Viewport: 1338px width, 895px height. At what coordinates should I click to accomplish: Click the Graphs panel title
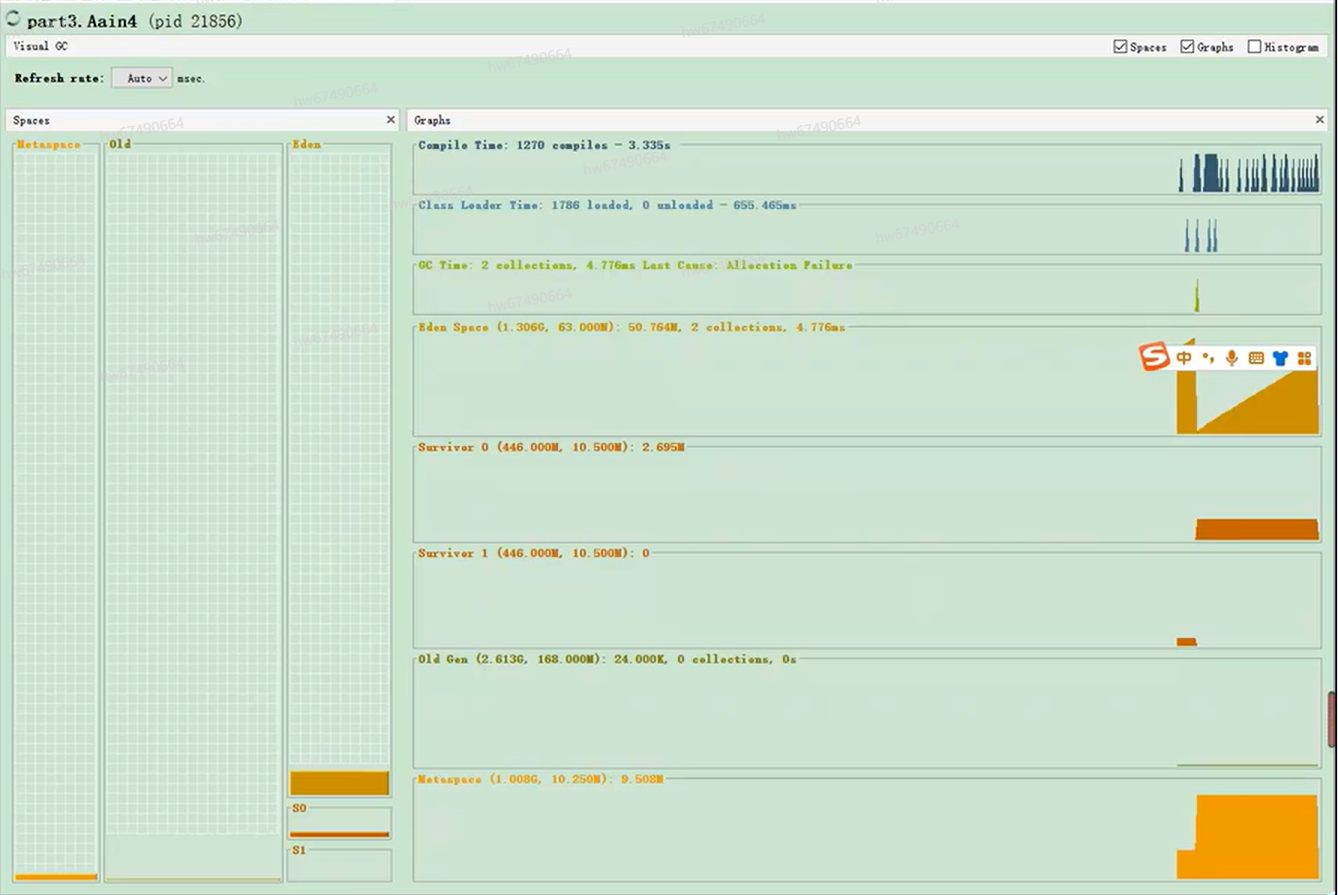(432, 121)
